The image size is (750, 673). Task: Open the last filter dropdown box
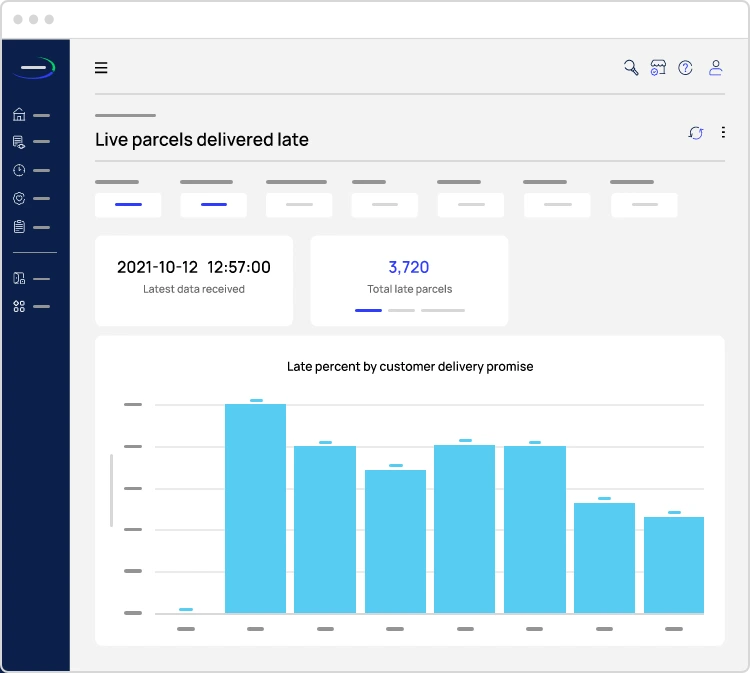pyautogui.click(x=644, y=205)
